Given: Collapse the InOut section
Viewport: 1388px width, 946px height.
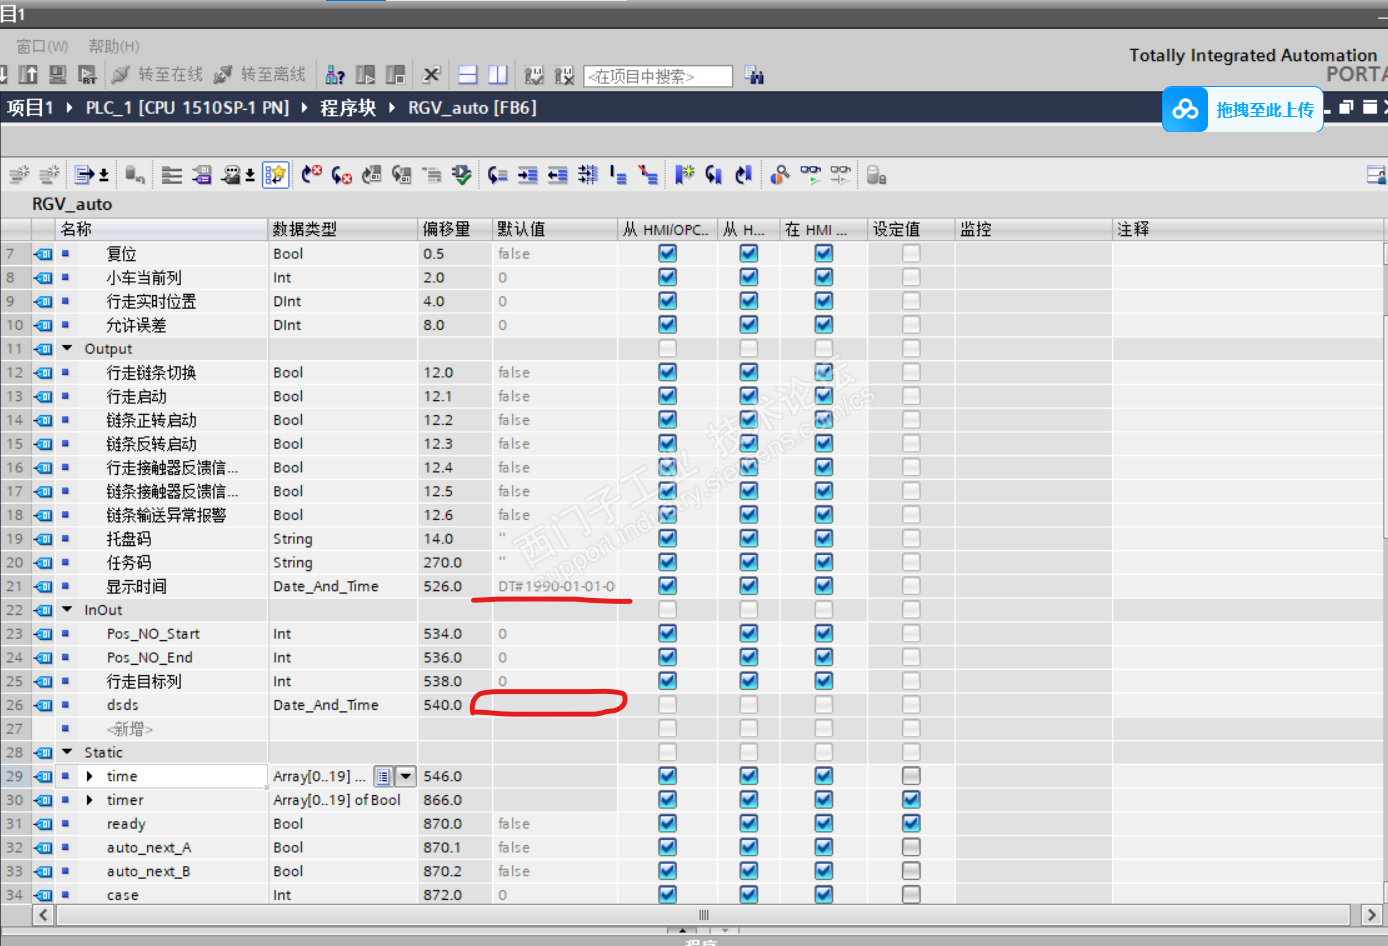Looking at the screenshot, I should point(68,609).
